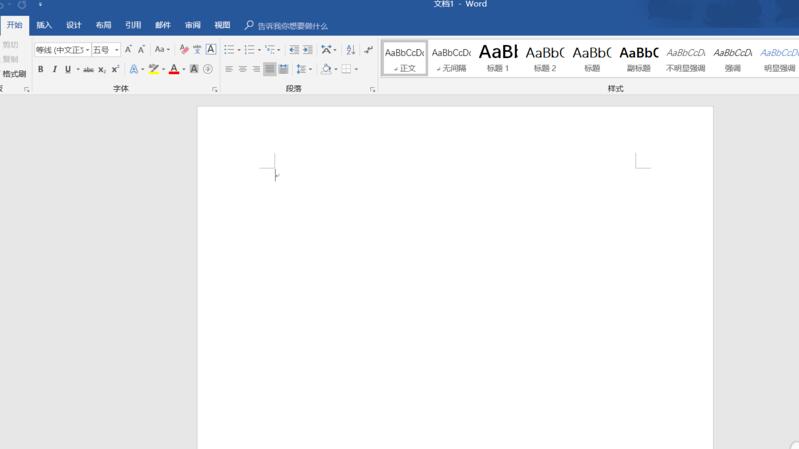Apply borders grid icon
The width and height of the screenshot is (799, 449).
point(347,69)
